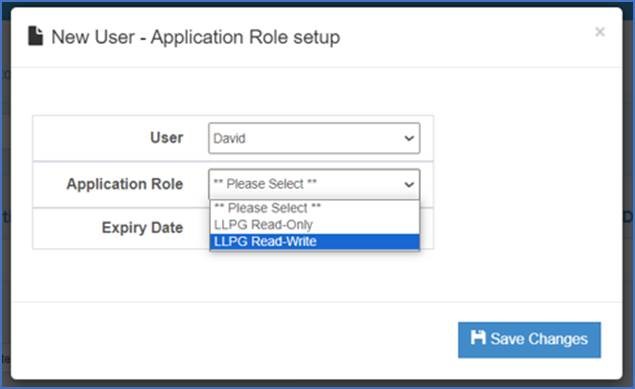
Task: Click the Expiry Date label
Action: tap(142, 227)
